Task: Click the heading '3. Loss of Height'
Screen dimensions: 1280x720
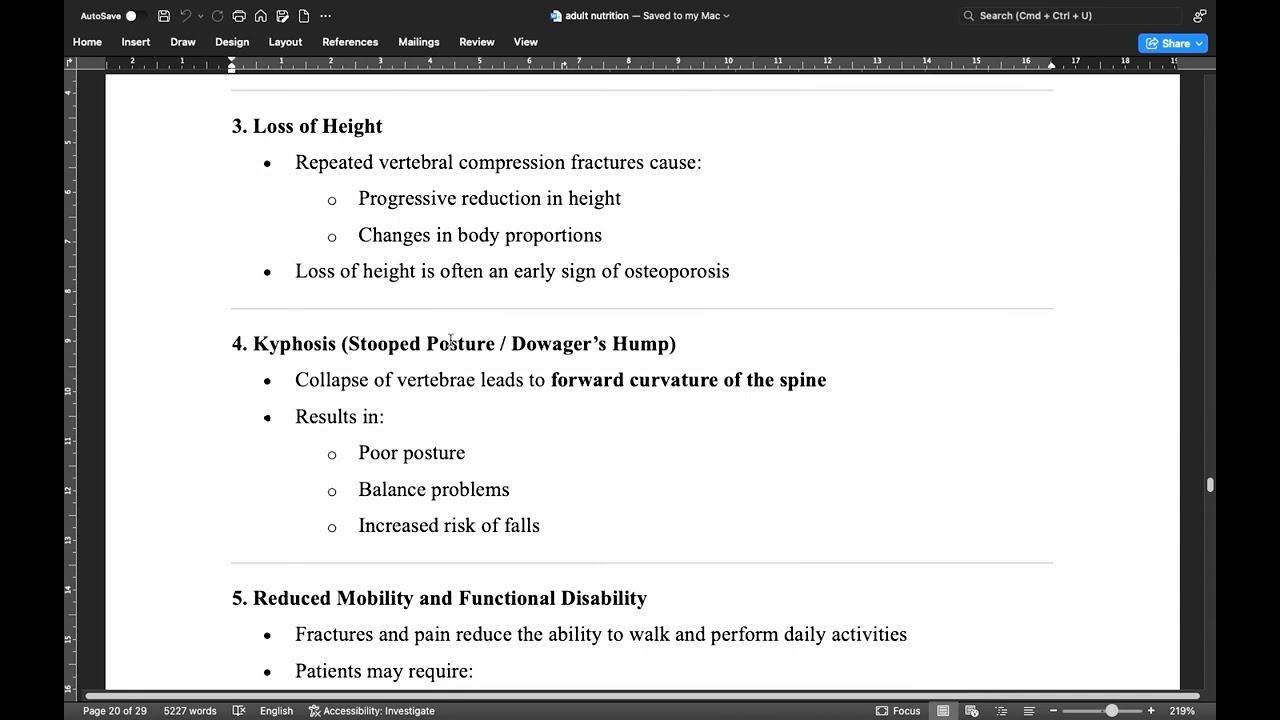Action: pyautogui.click(x=307, y=126)
